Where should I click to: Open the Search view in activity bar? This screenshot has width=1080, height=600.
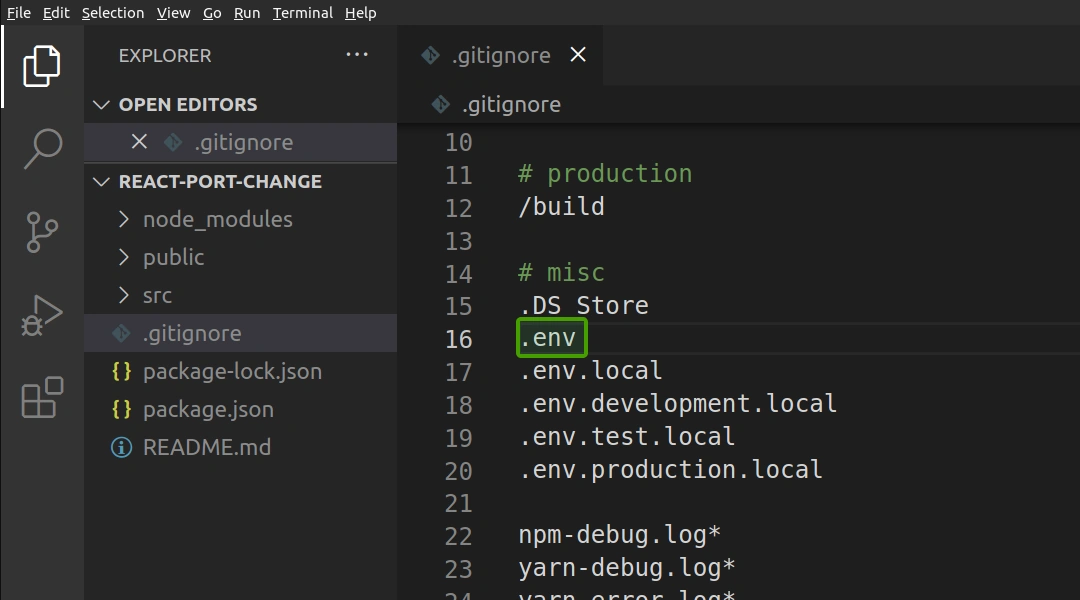coord(42,148)
